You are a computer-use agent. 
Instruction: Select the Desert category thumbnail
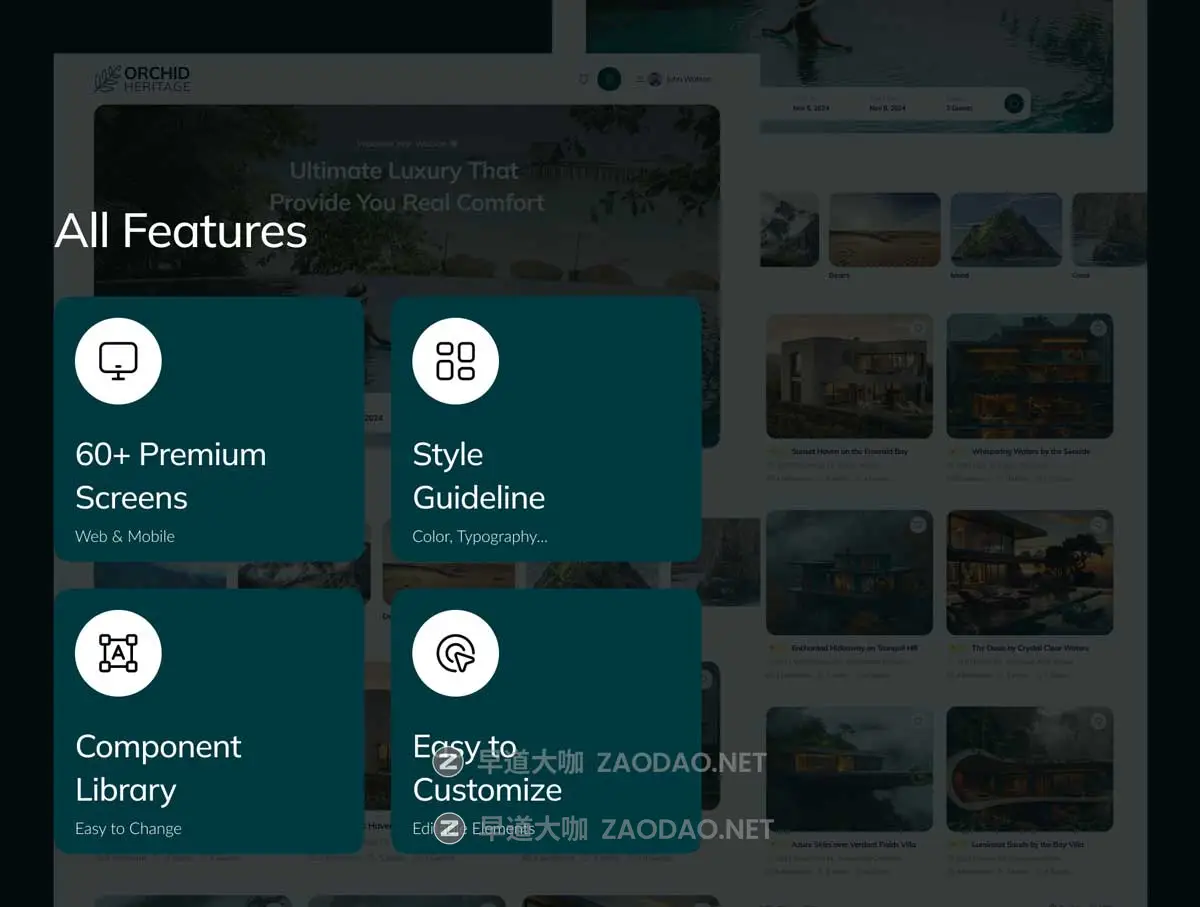[x=884, y=230]
